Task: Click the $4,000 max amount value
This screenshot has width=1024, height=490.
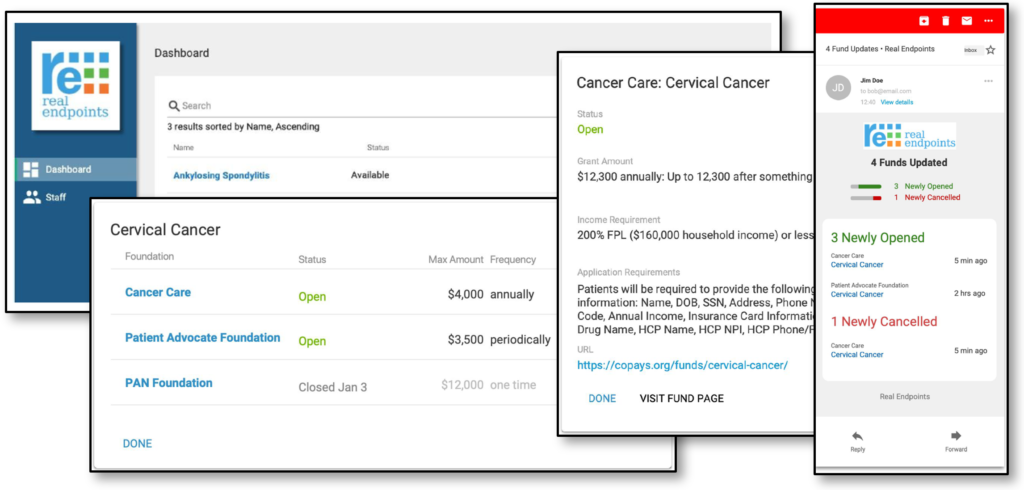Action: (x=466, y=295)
